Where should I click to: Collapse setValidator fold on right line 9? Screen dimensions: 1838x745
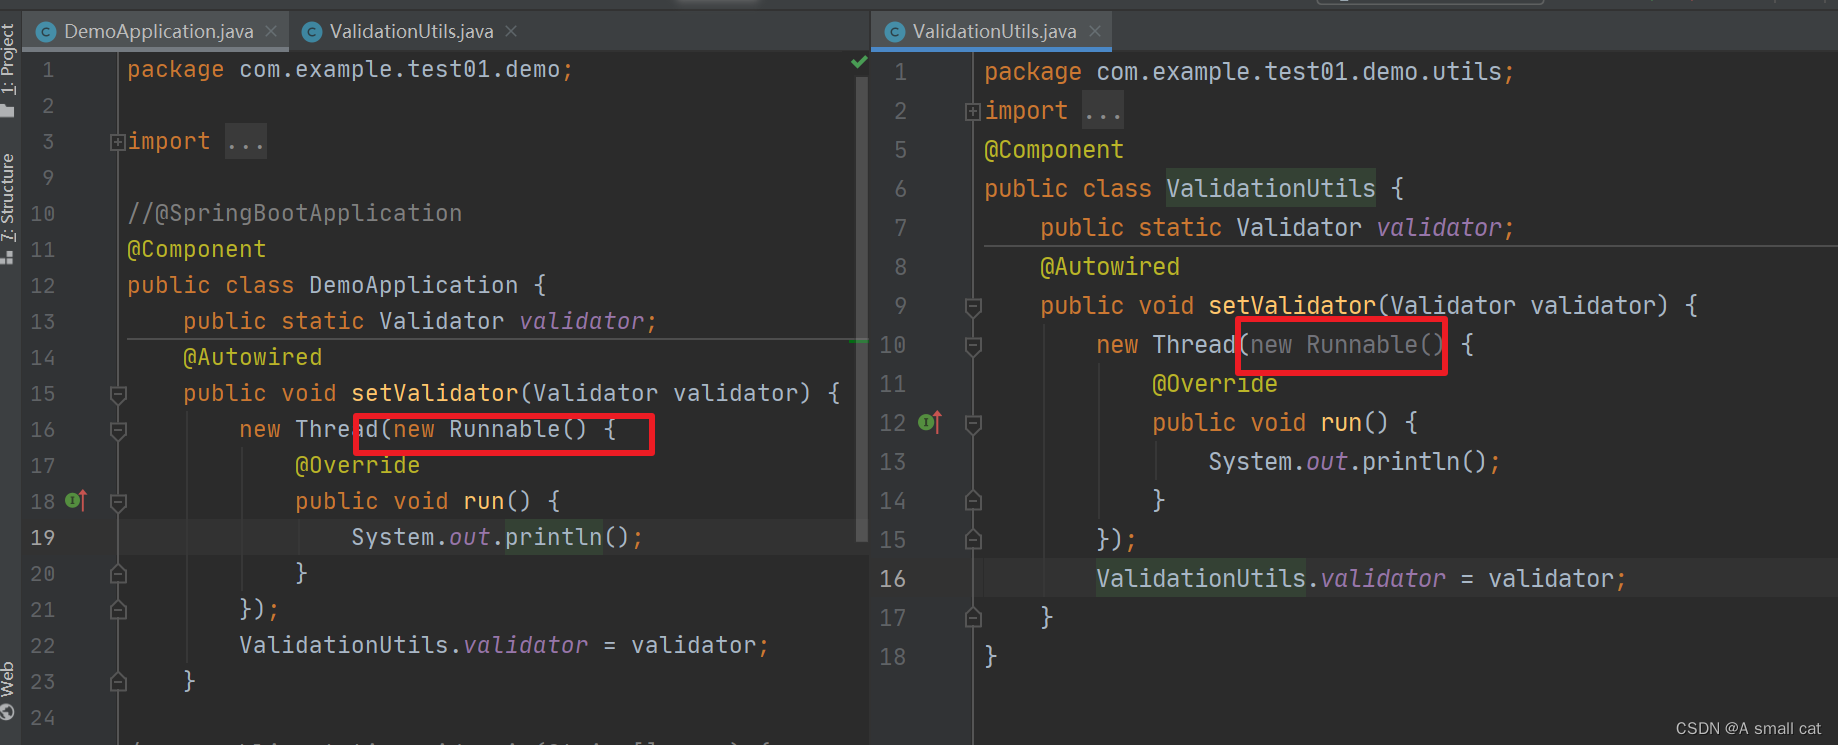tap(973, 307)
